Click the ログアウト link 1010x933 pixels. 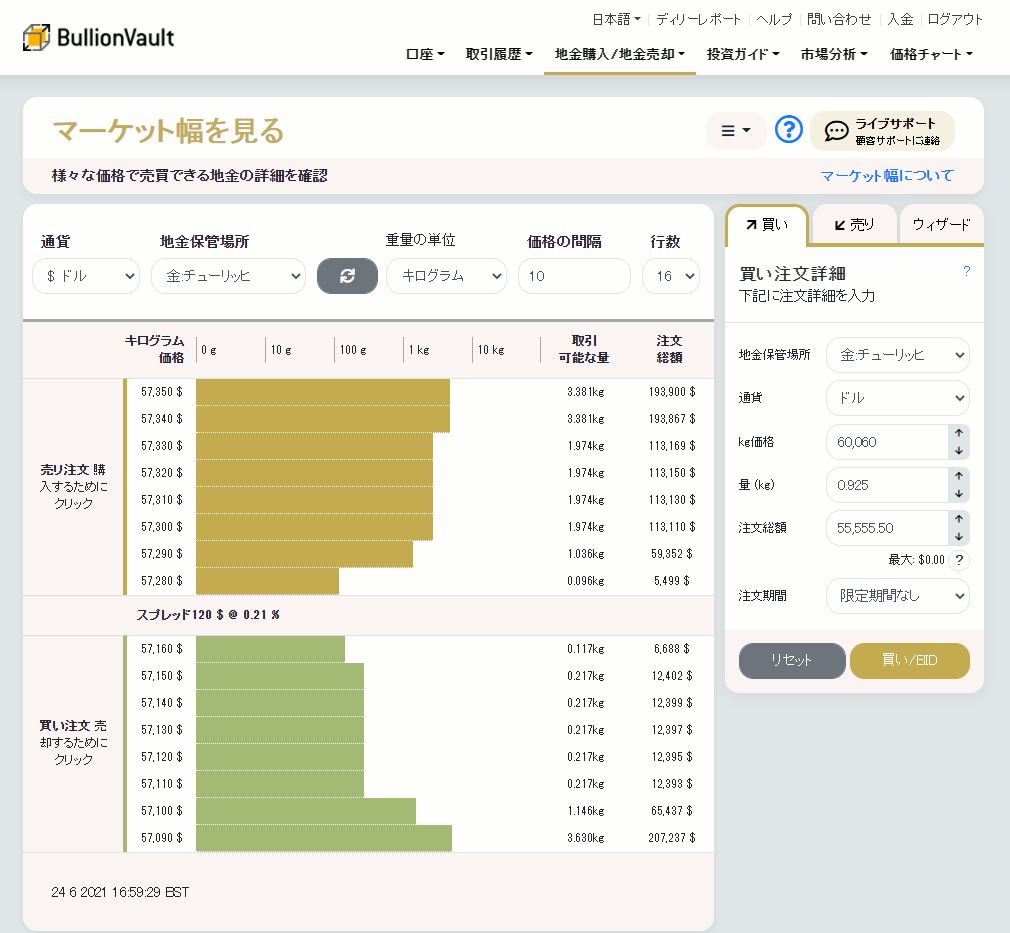[x=955, y=19]
